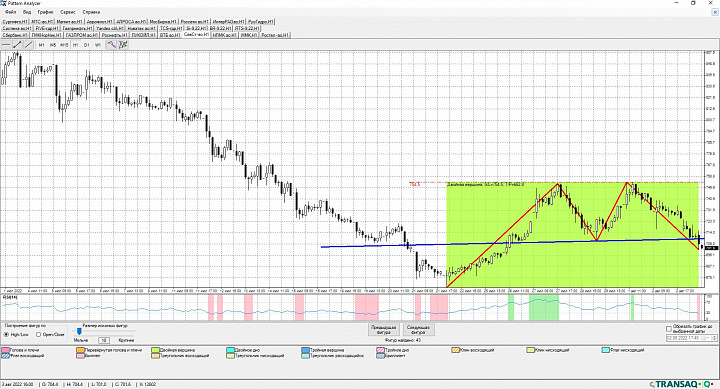Select the horizontal line drawing tool
This screenshot has height=389, width=720.
pyautogui.click(x=6, y=45)
